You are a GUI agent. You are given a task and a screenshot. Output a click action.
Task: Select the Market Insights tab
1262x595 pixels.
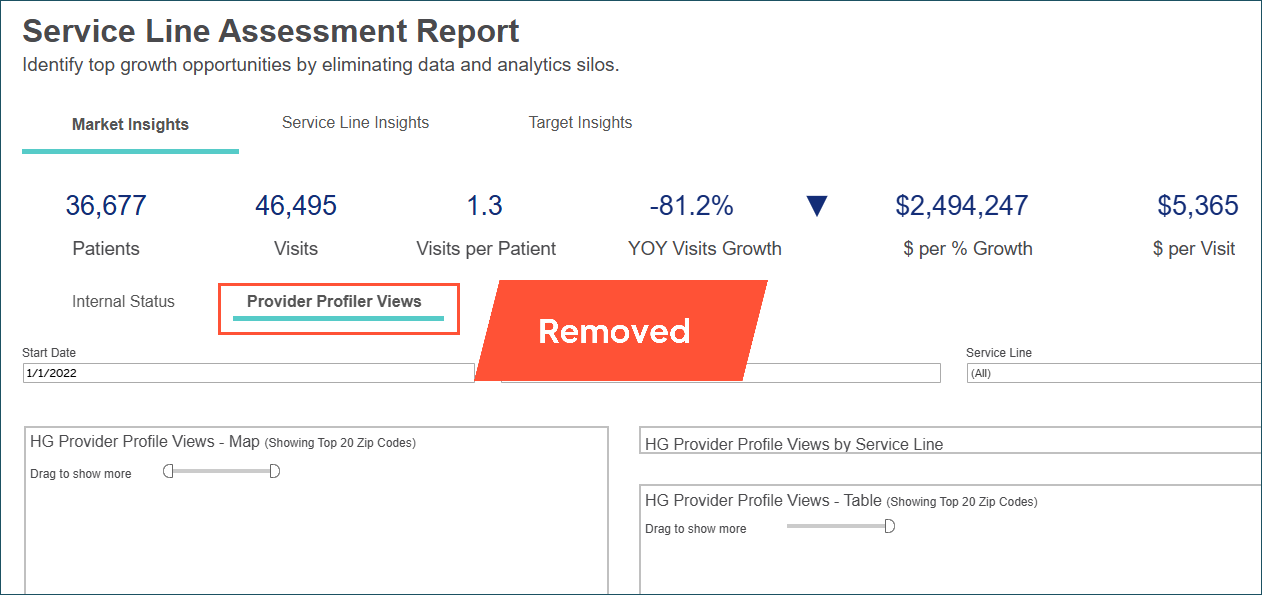pos(129,124)
